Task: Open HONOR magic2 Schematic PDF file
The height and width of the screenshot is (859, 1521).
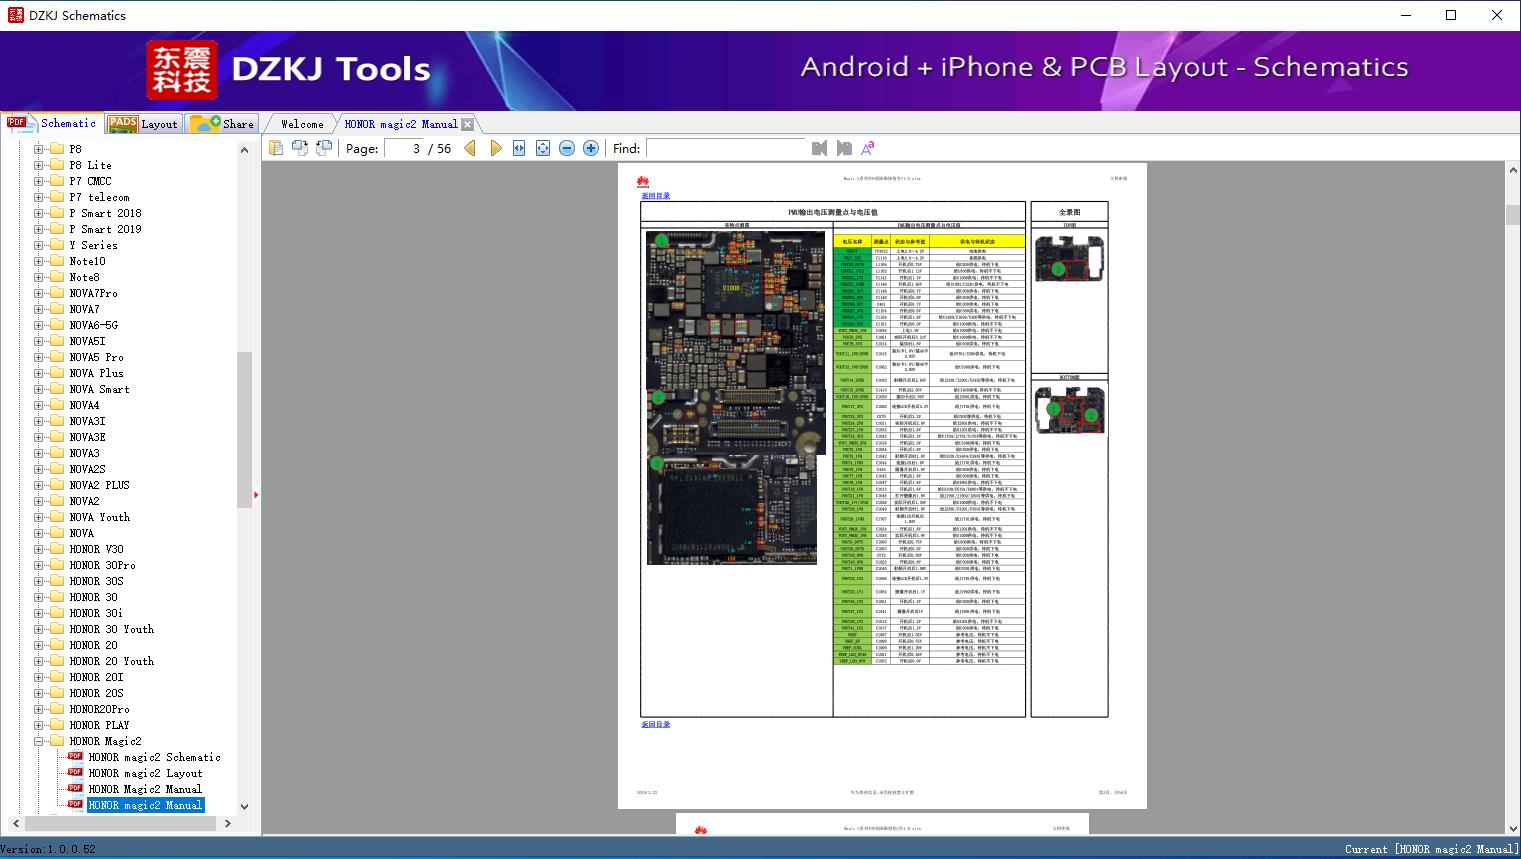Action: click(x=154, y=757)
